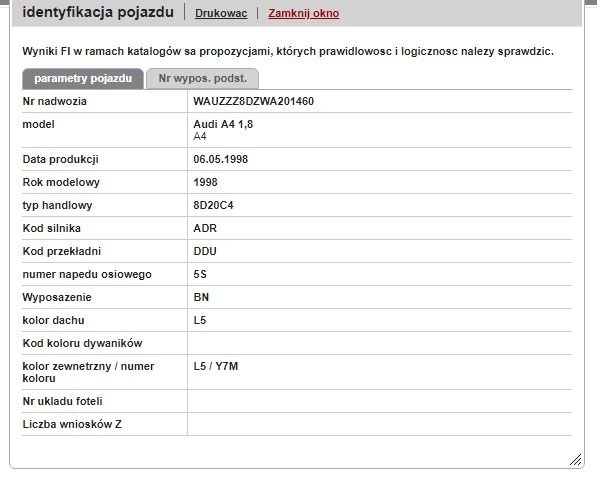Select kolor dachu value L5

[200, 320]
